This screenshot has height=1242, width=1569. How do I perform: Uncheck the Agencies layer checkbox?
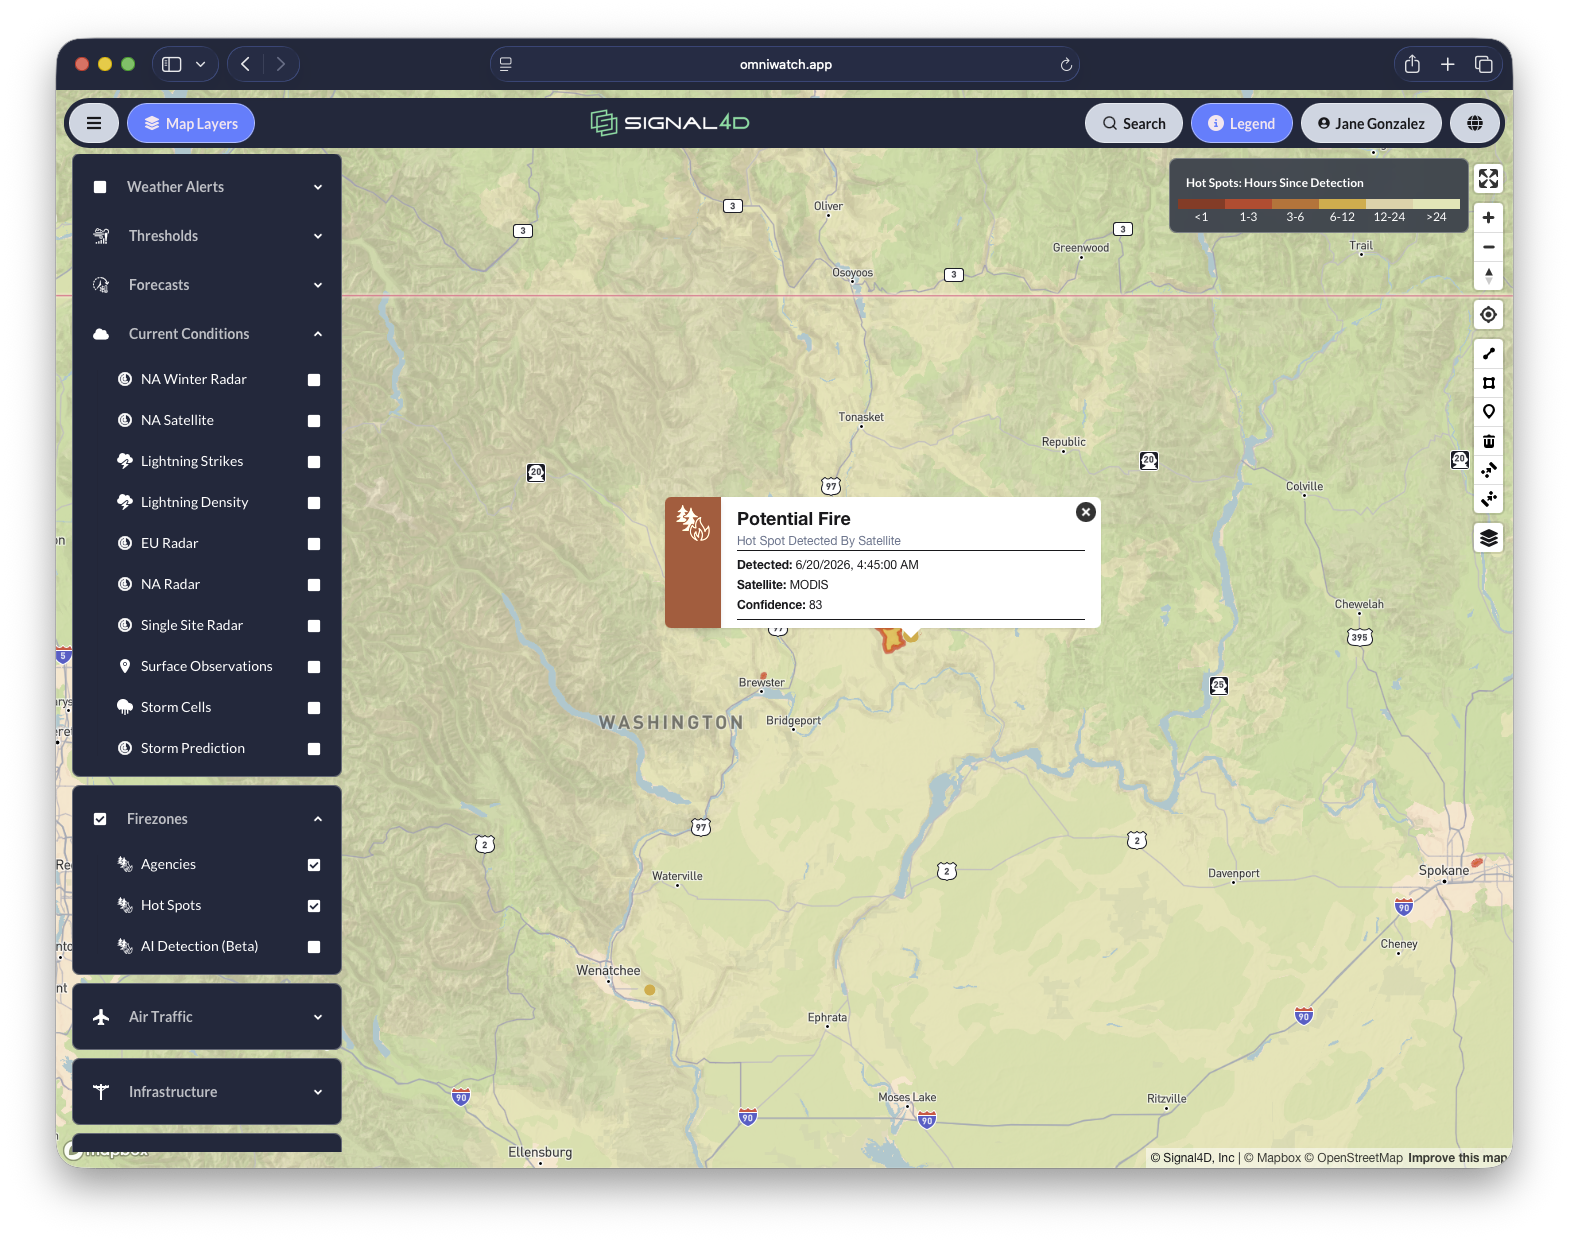314,865
